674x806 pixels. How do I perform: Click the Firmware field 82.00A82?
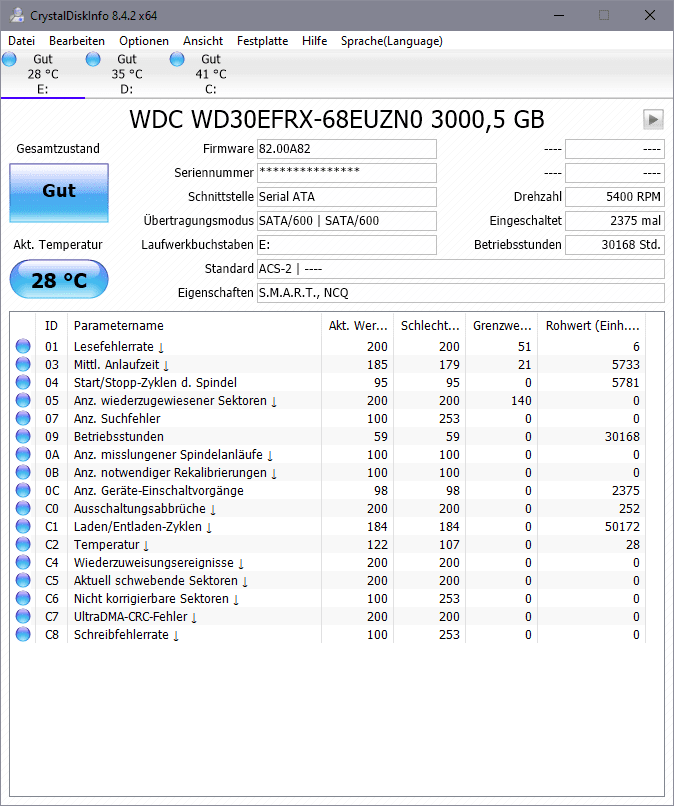point(347,149)
